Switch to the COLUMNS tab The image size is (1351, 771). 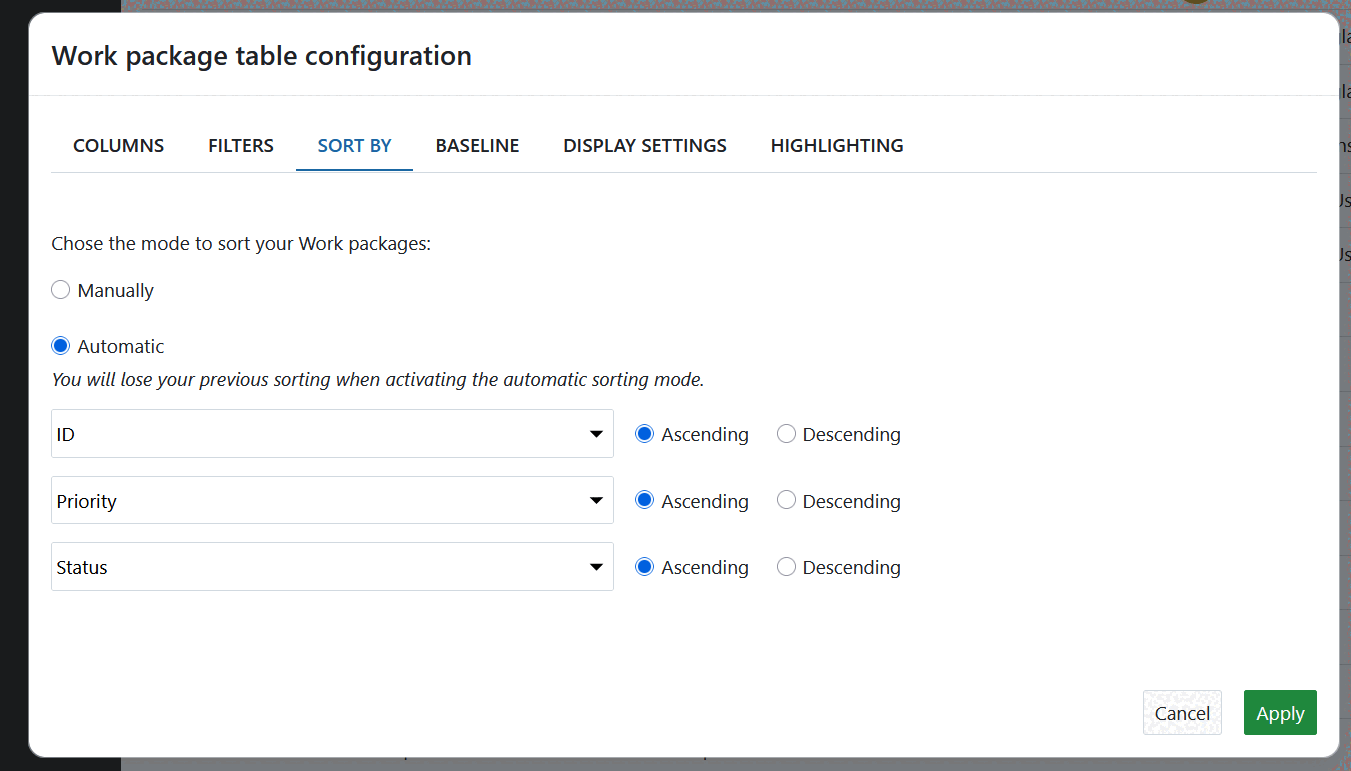click(117, 145)
